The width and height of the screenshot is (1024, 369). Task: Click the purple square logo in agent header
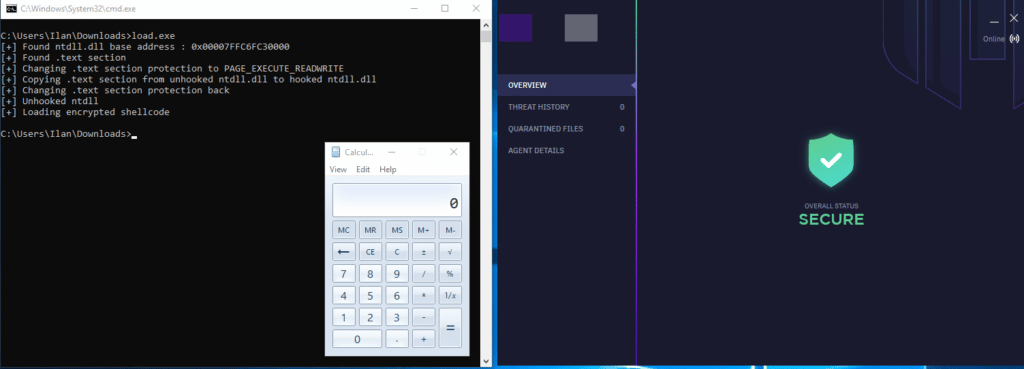tap(515, 27)
